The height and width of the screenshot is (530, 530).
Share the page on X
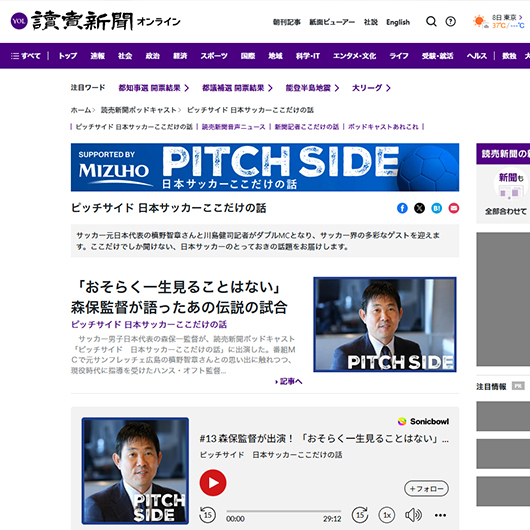419,208
